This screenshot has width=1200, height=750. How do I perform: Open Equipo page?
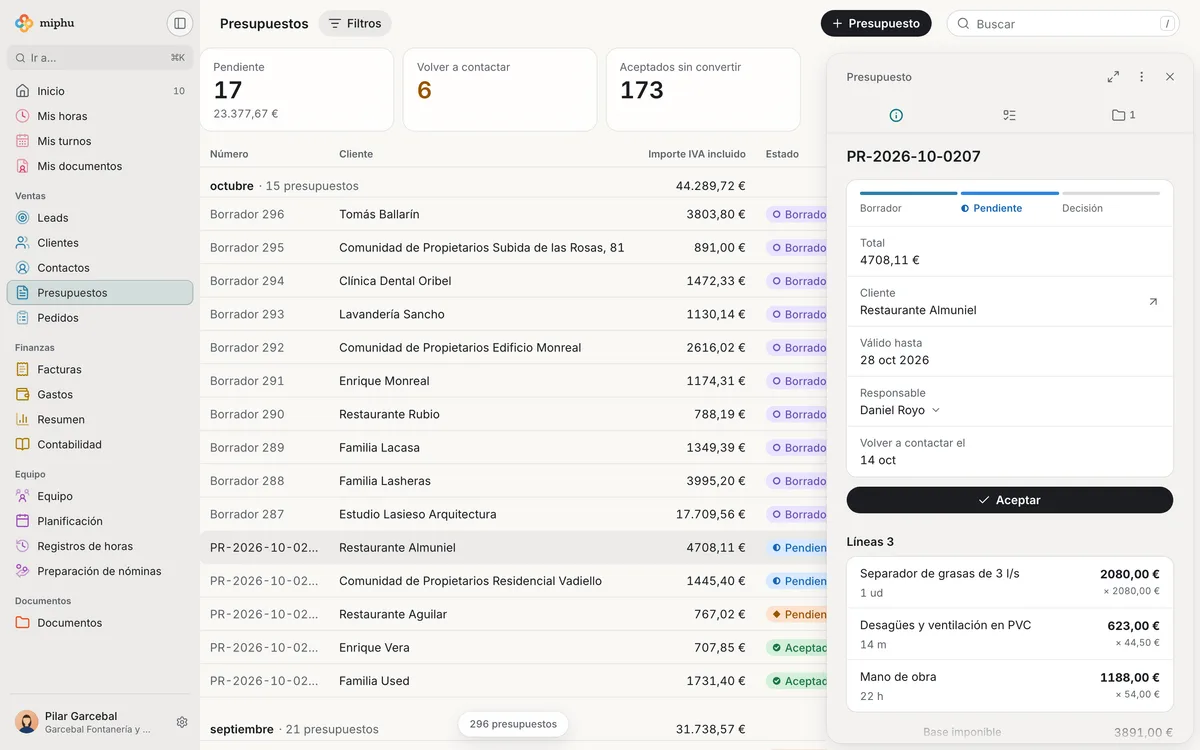coord(100,496)
